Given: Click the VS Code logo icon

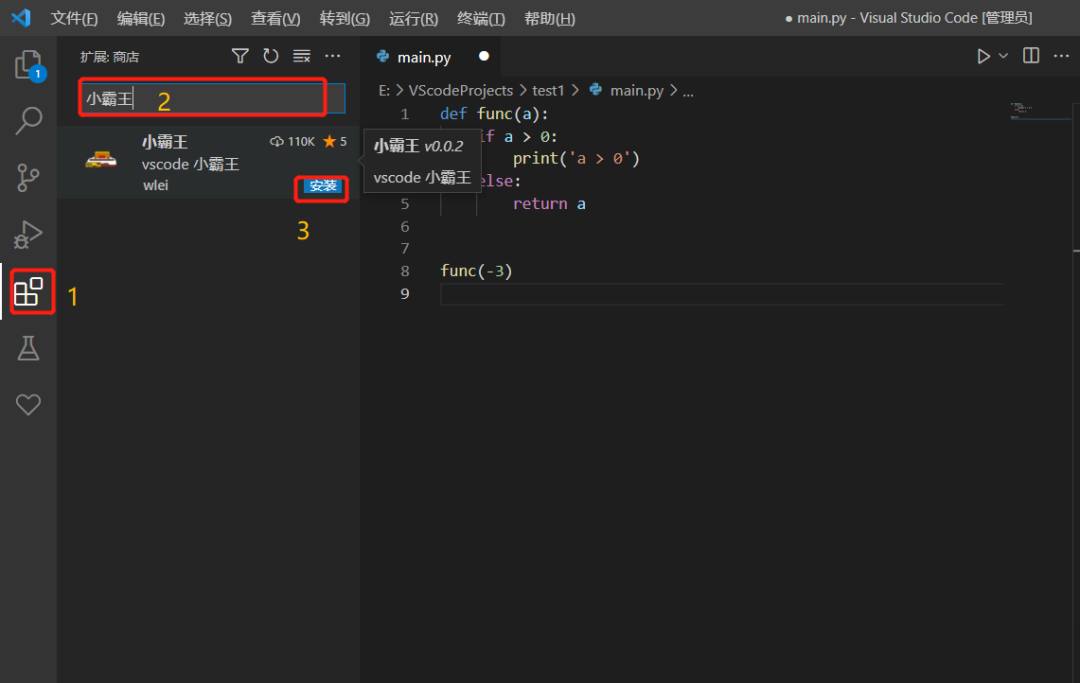Looking at the screenshot, I should (x=21, y=18).
